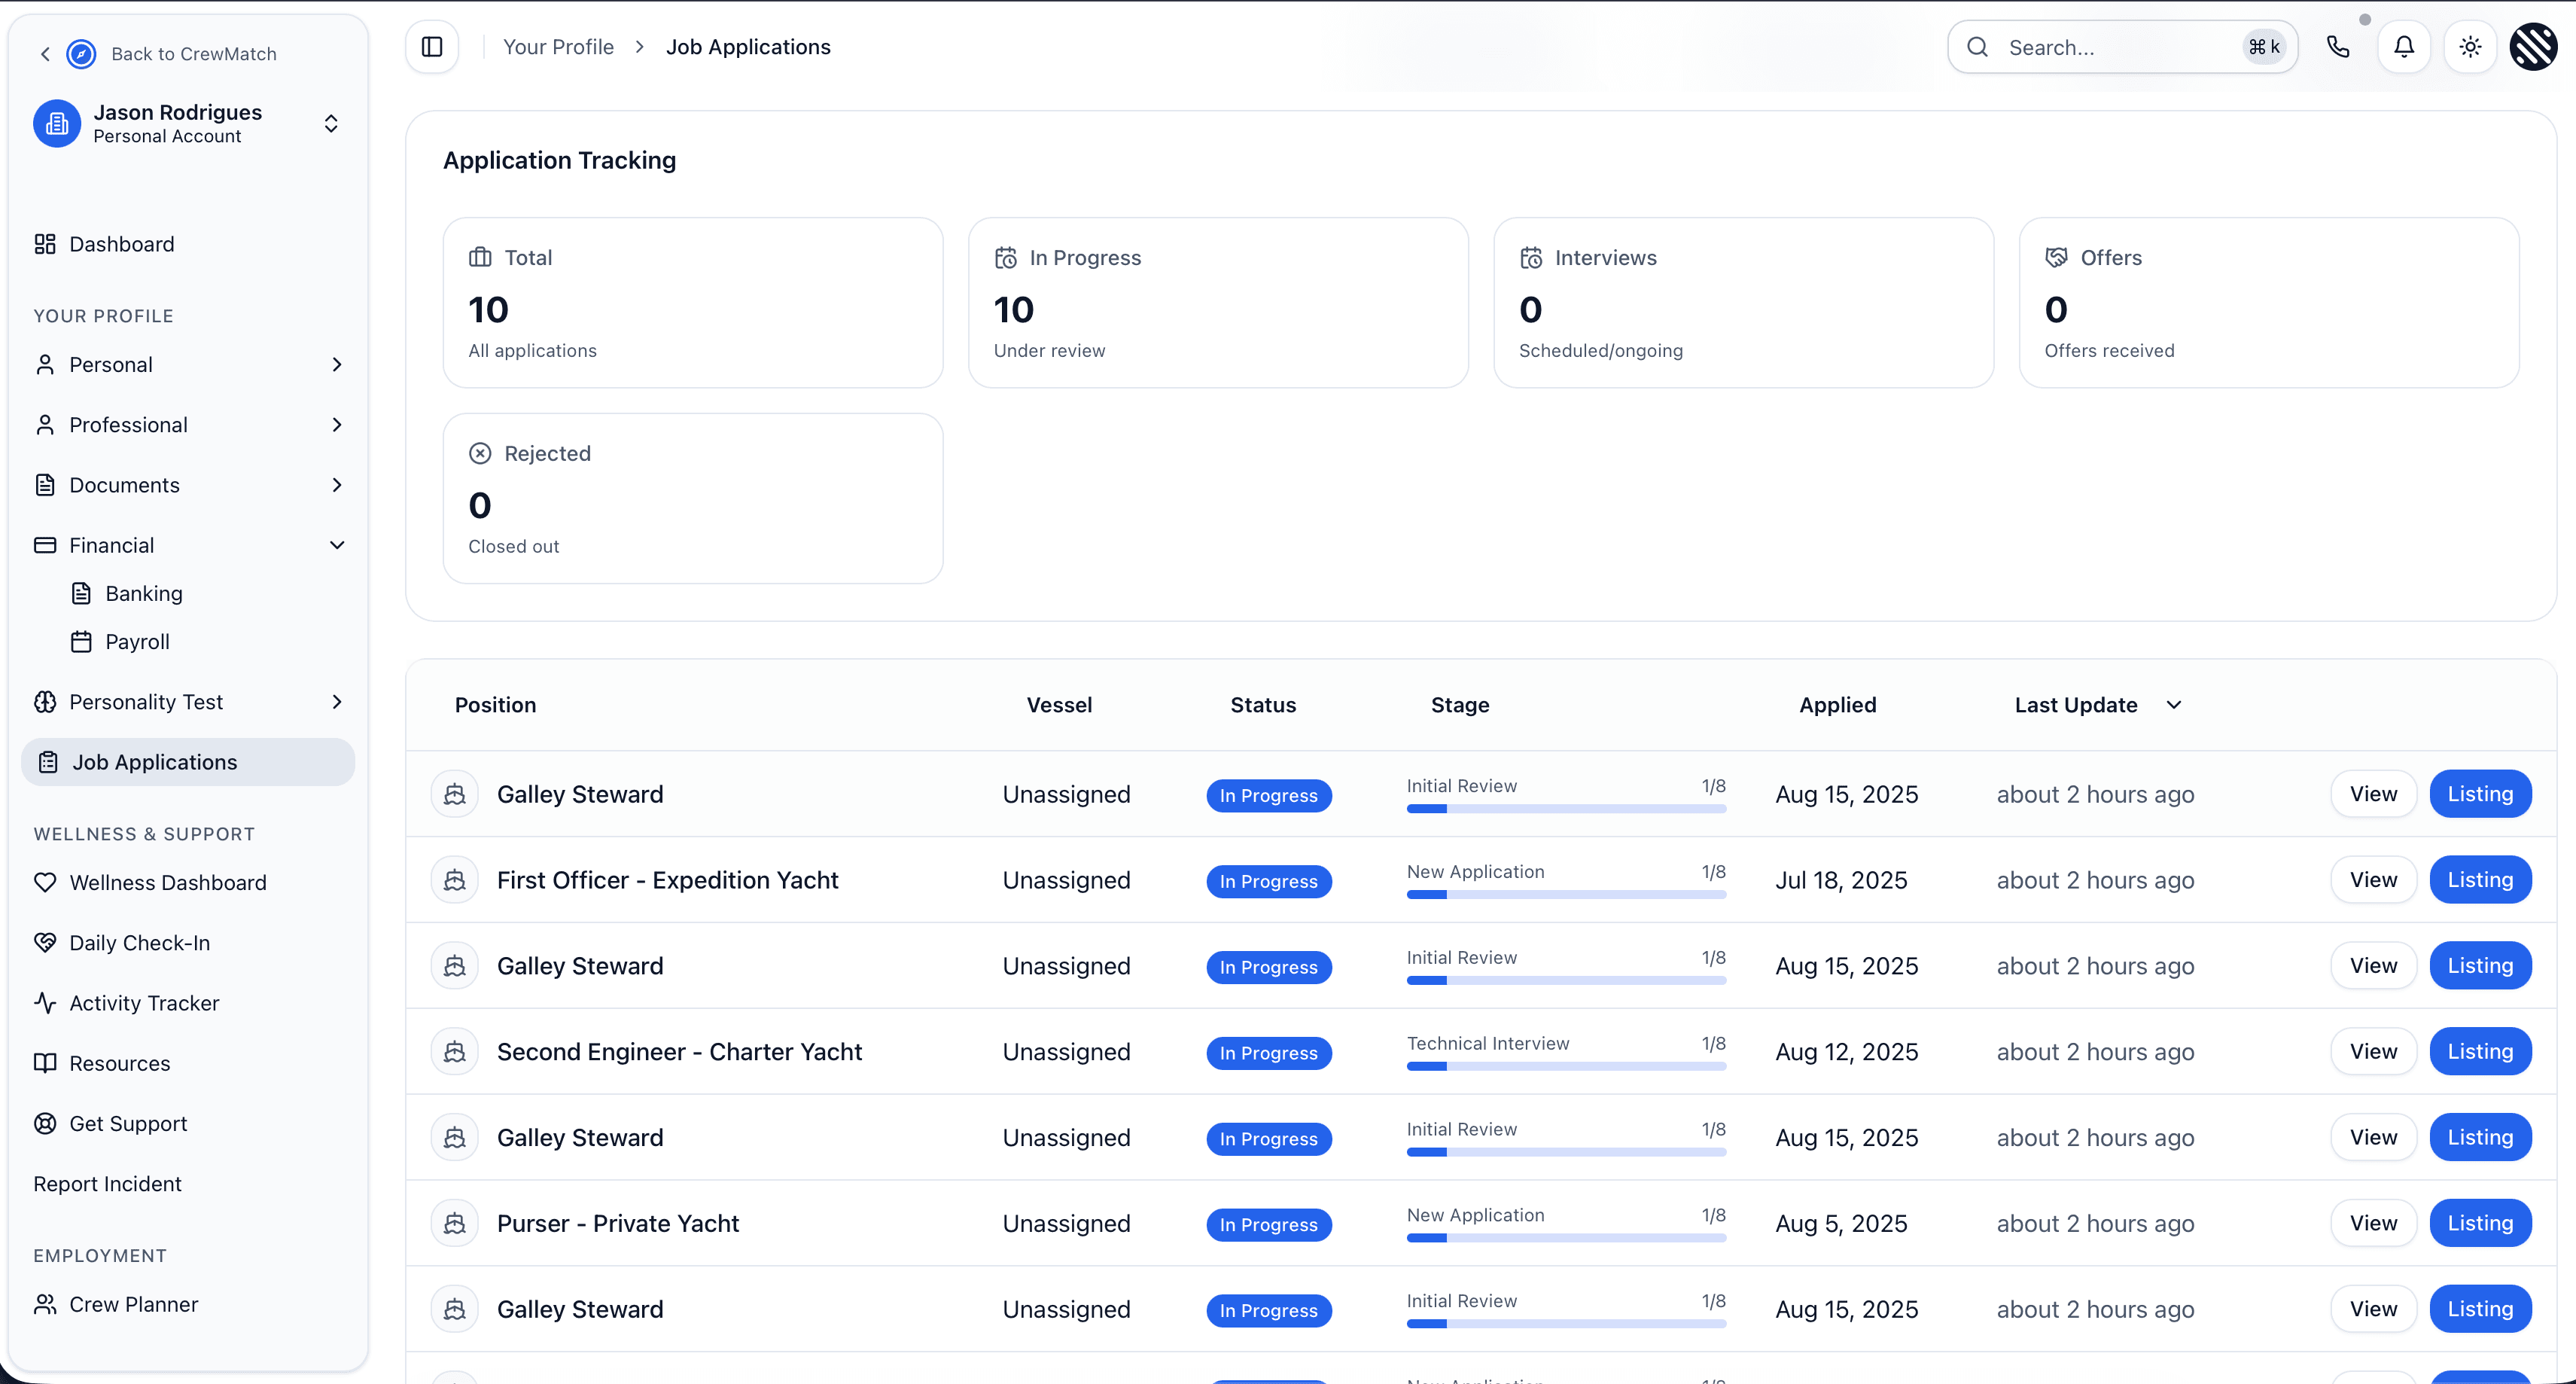Navigate to Your Profile breadcrumb

[558, 46]
